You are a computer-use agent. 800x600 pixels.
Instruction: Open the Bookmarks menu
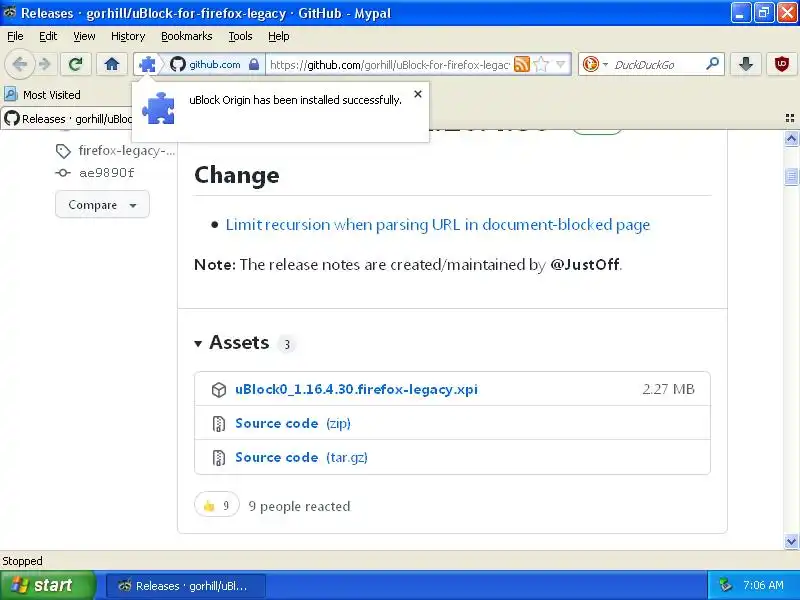[186, 36]
